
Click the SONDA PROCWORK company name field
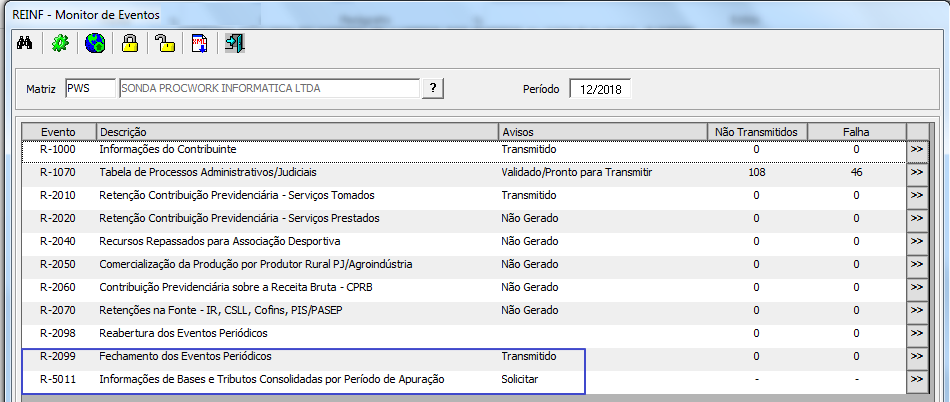[x=270, y=88]
